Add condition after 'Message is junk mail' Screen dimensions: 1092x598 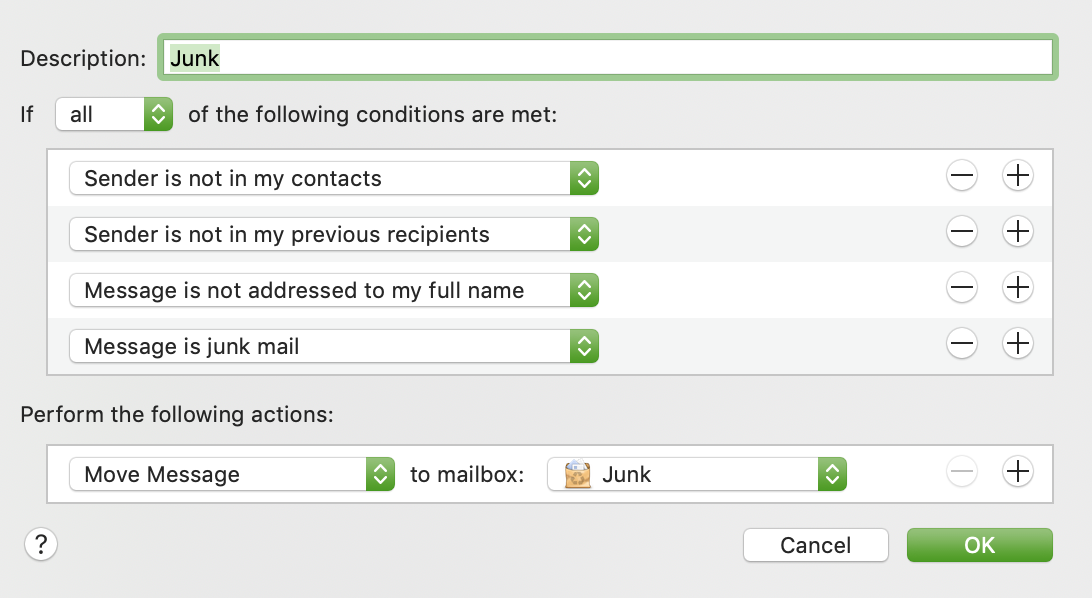[x=1017, y=345]
